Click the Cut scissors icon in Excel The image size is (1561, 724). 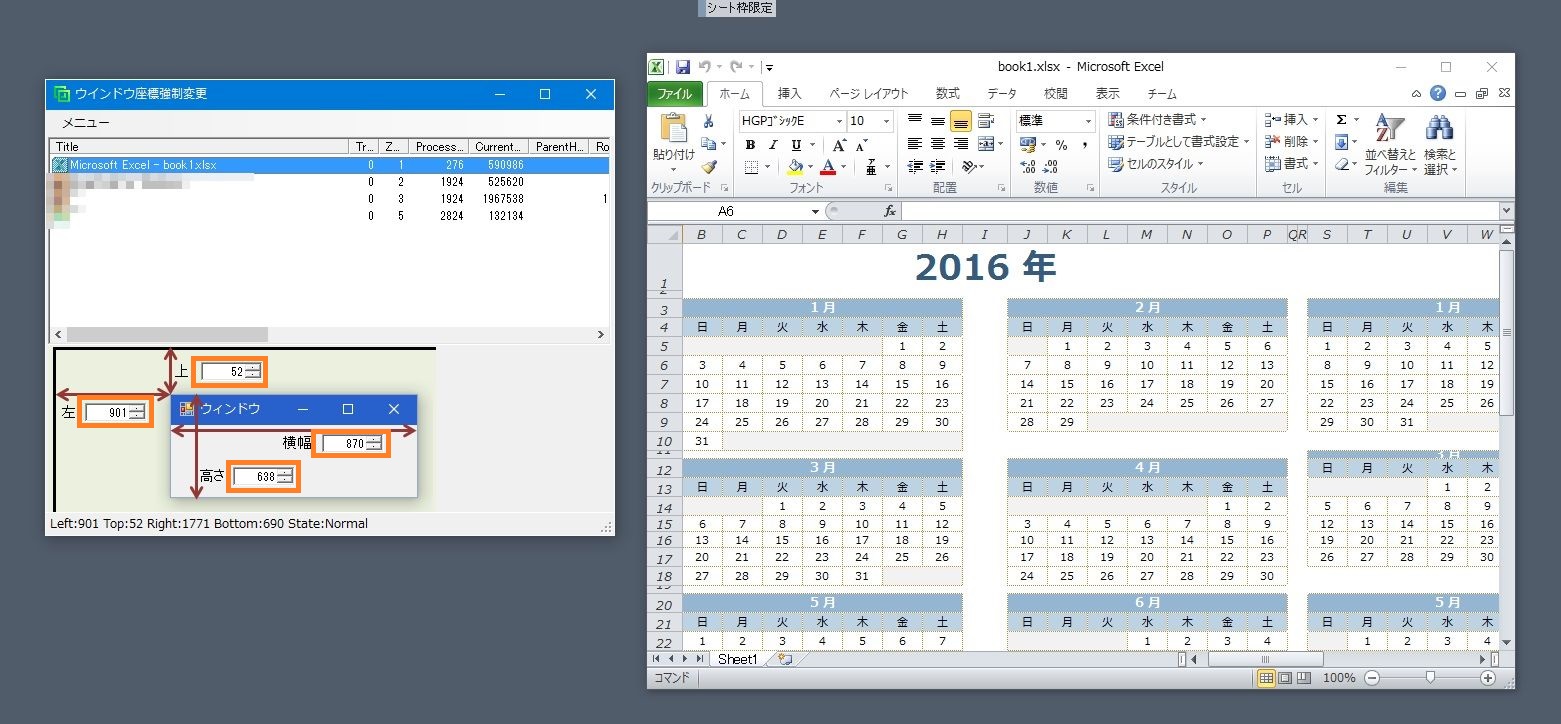708,121
